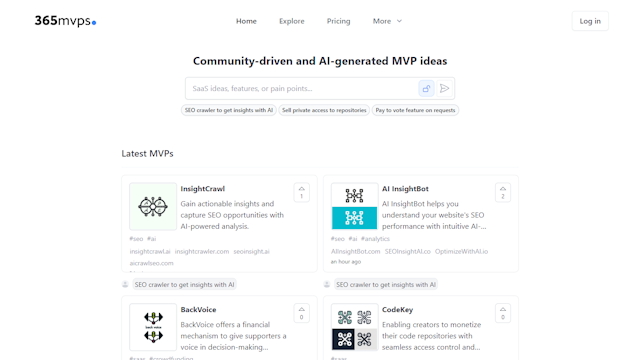Click the #seo tag on InsightCrawl
Screen dimensions: 640x360
coord(136,239)
